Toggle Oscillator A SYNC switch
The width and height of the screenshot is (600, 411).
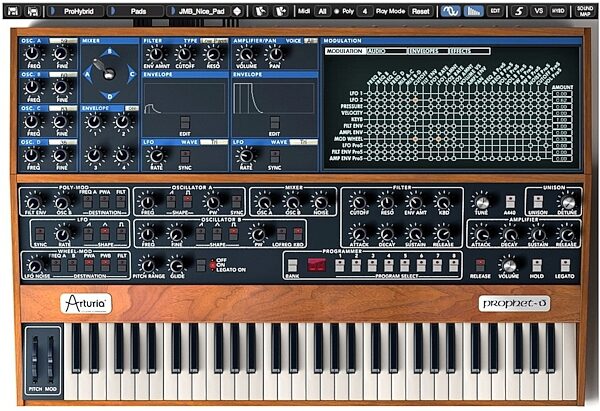[236, 201]
